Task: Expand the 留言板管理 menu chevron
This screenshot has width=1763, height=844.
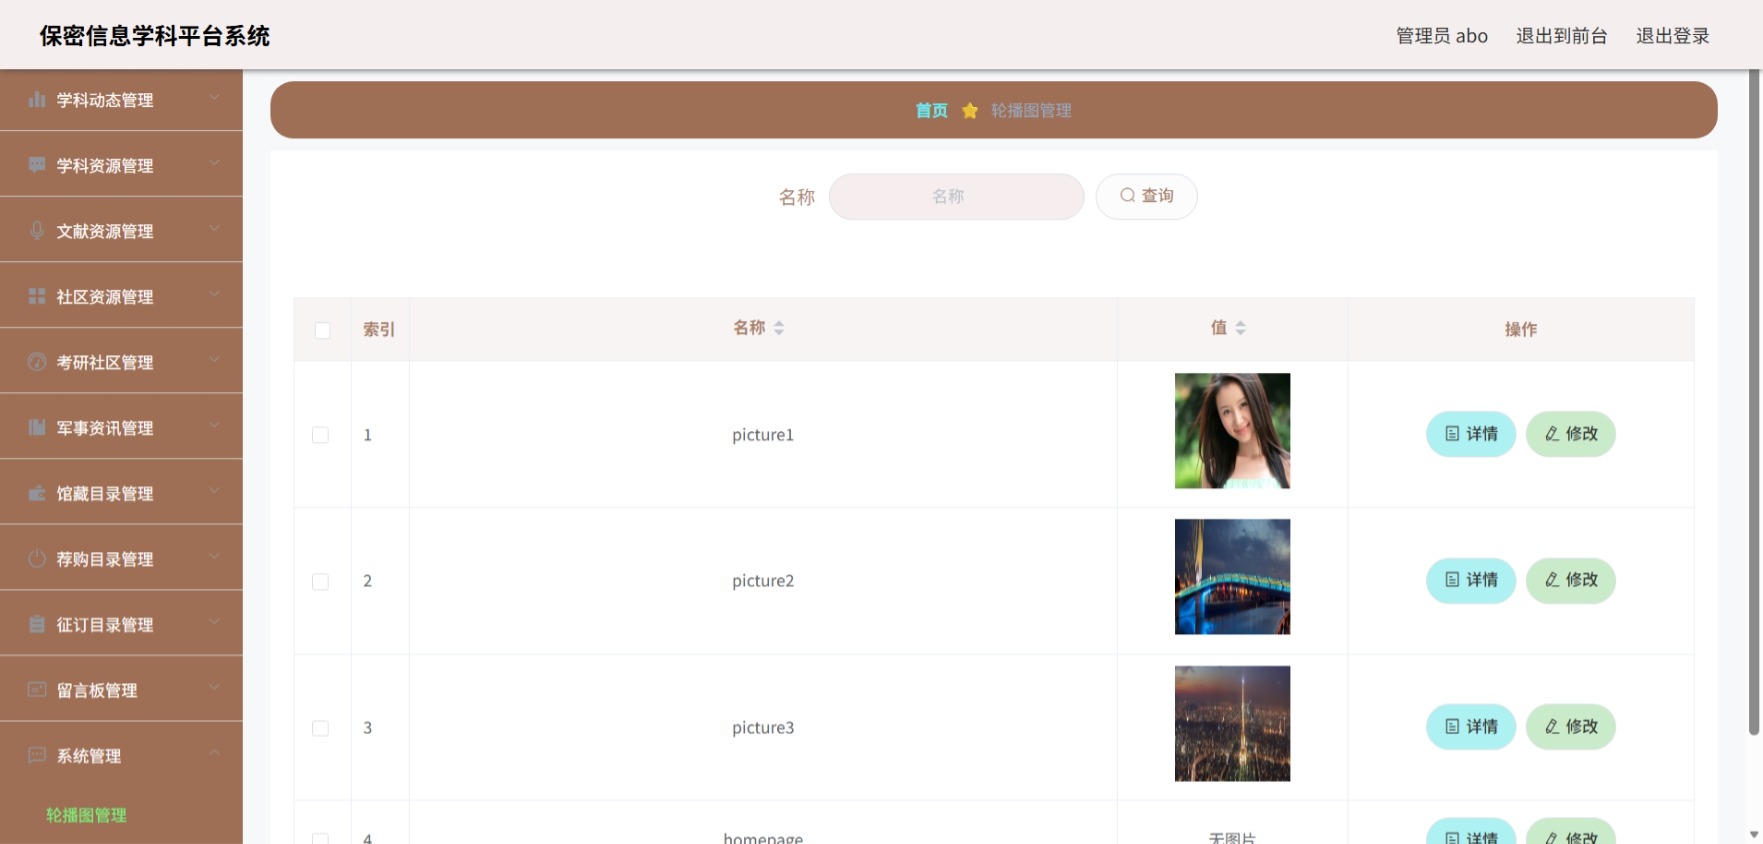Action: pyautogui.click(x=214, y=687)
